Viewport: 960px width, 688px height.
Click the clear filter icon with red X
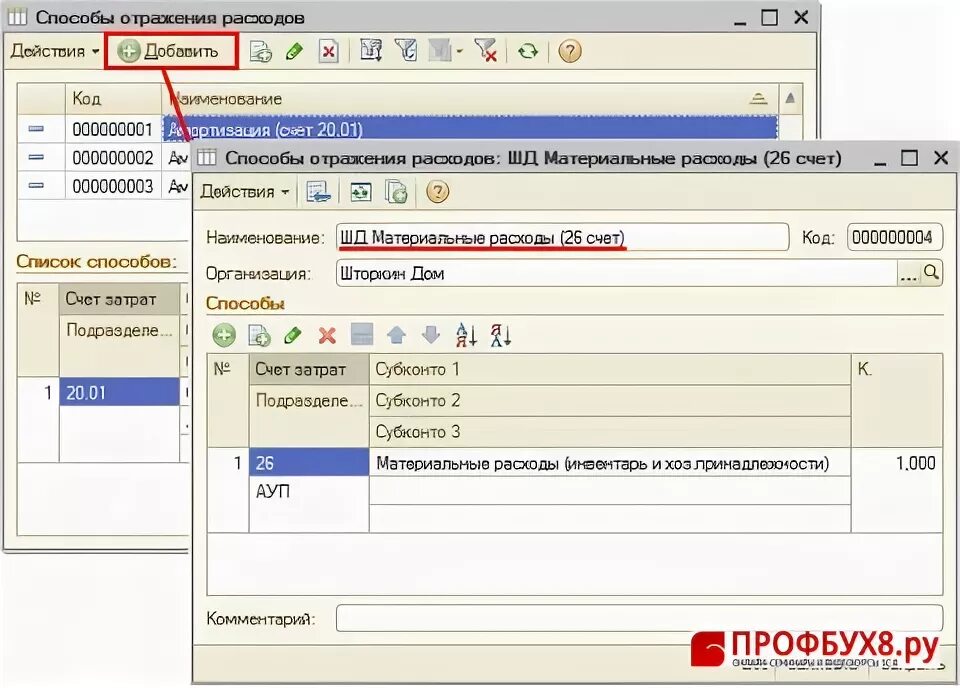point(487,50)
